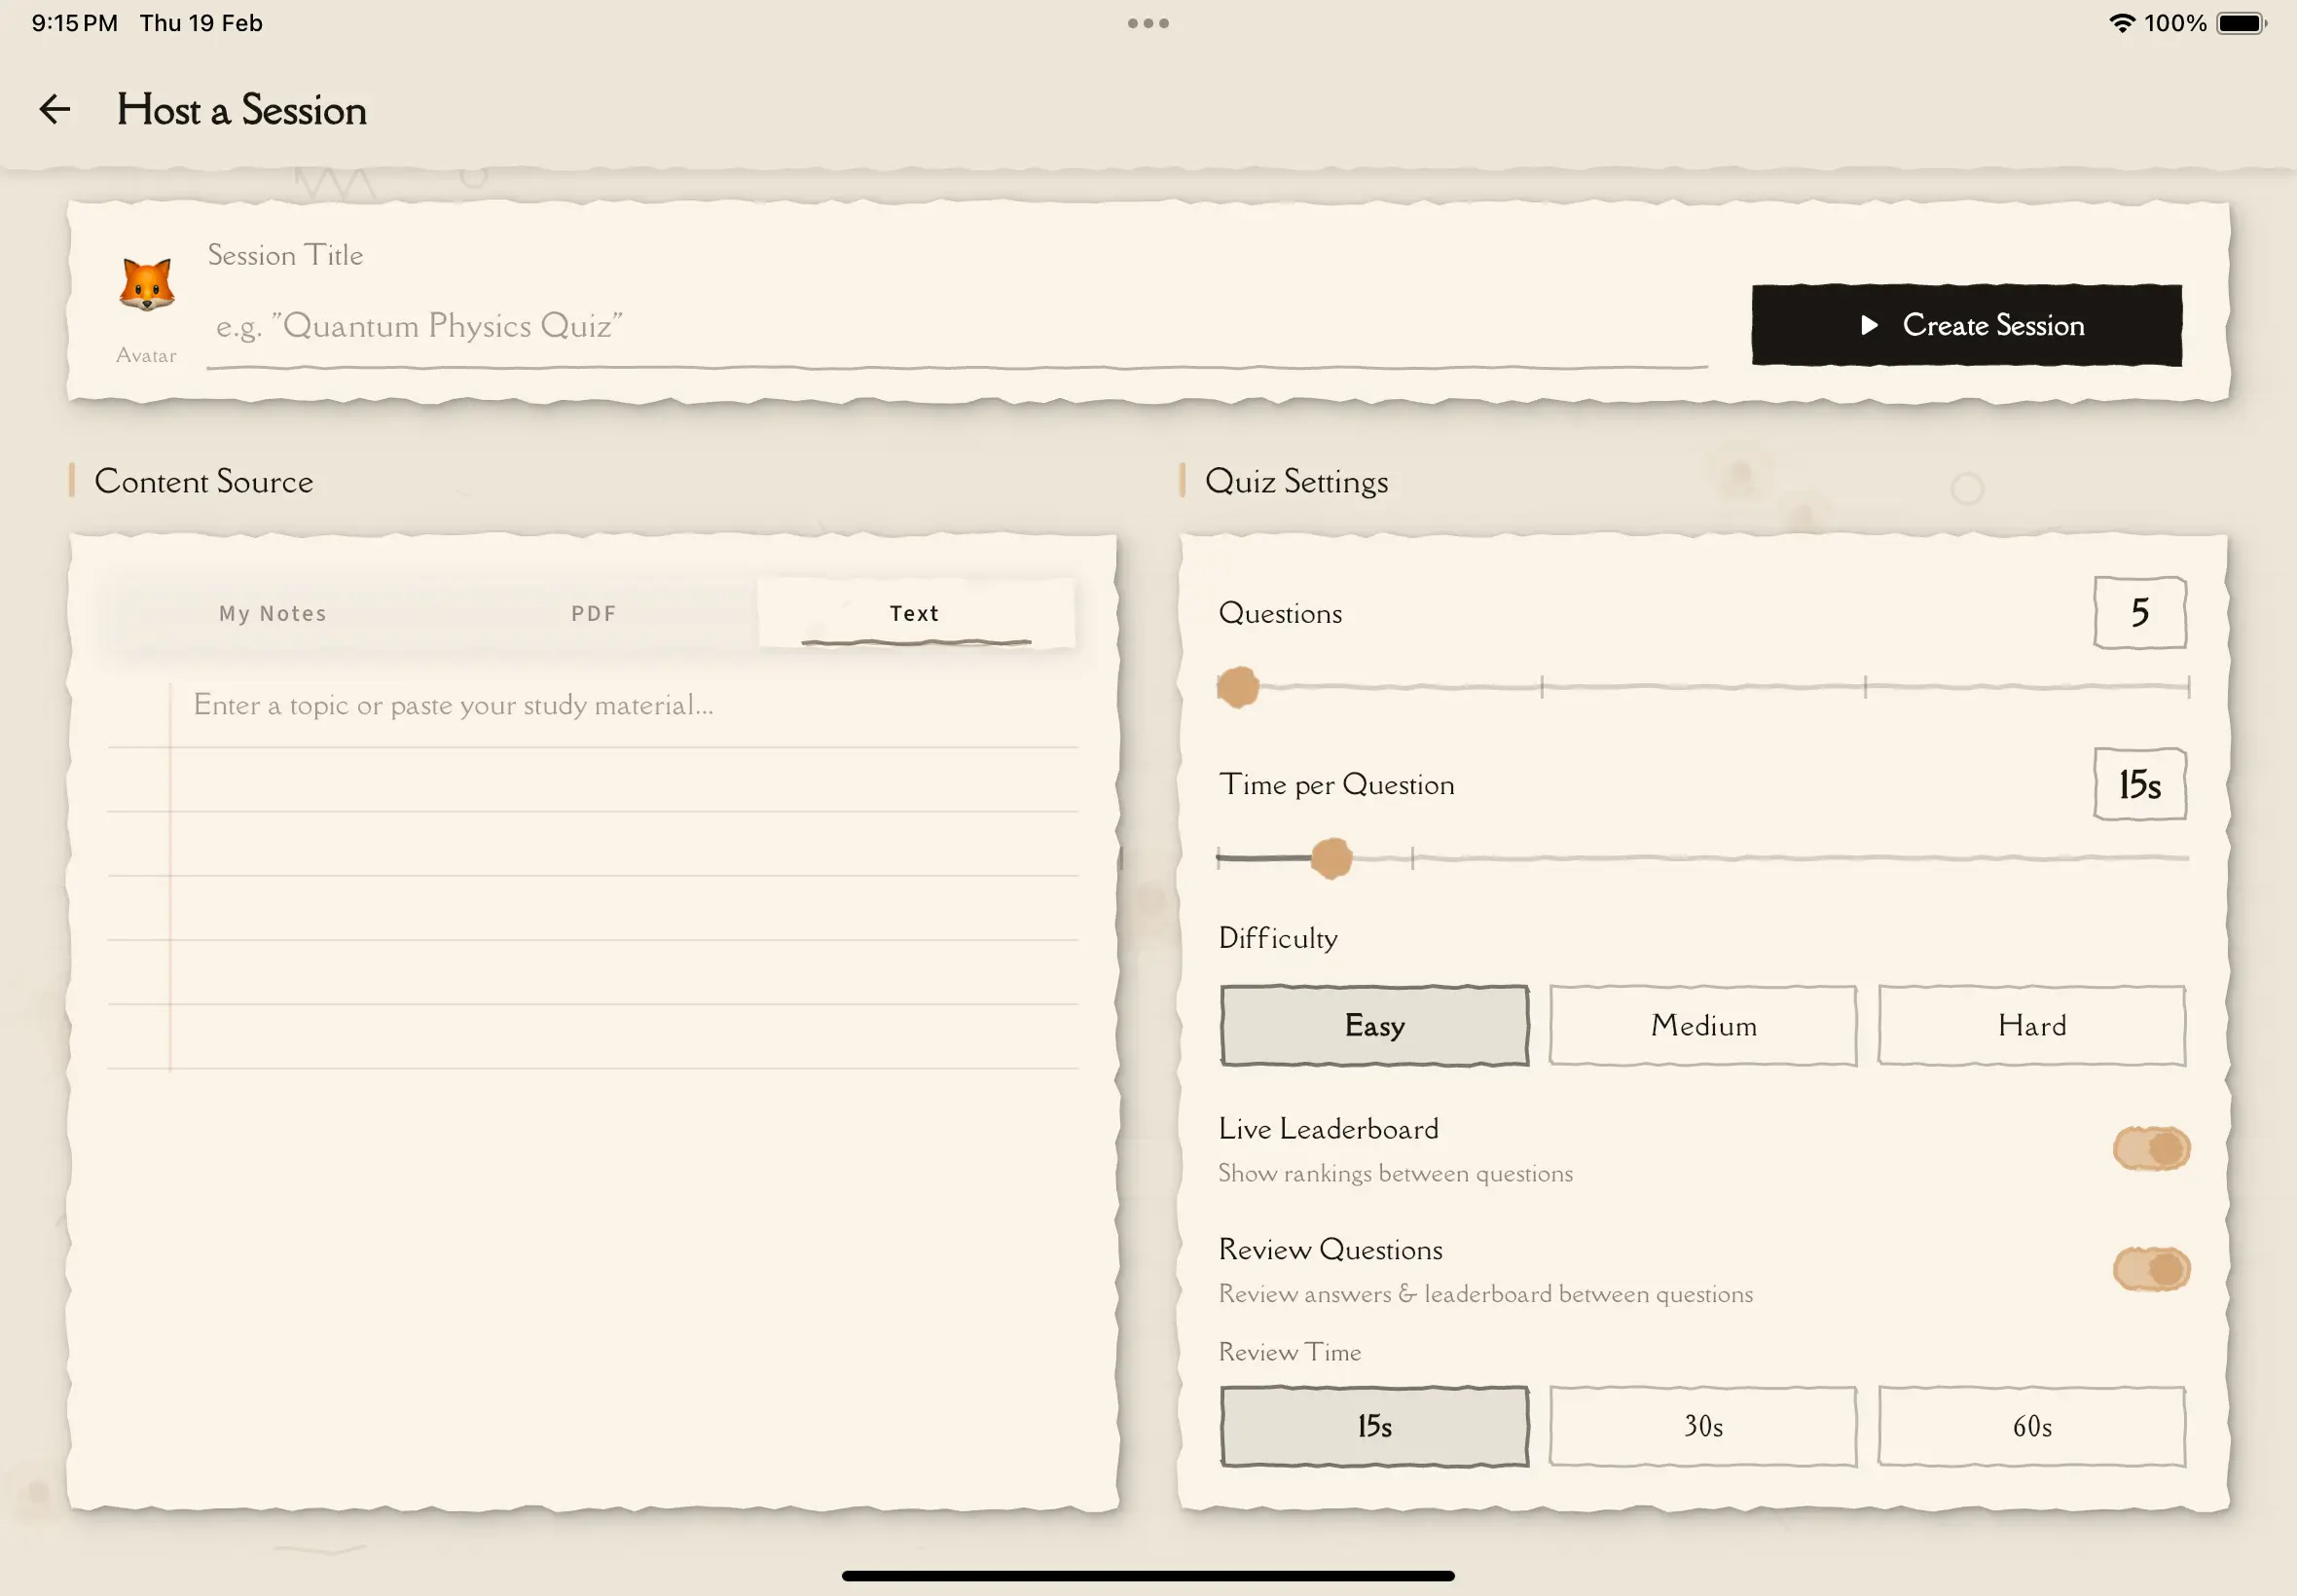Tap the battery status icon
Screen dimensions: 2297x1596
click(2241, 23)
